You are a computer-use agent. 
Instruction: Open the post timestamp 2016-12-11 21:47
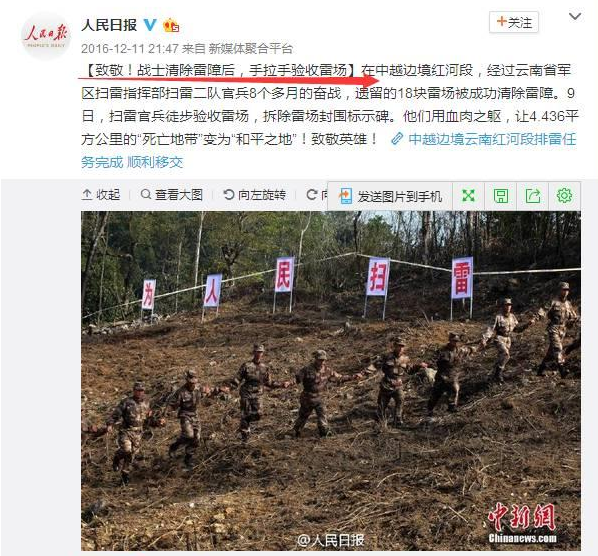pyautogui.click(x=130, y=48)
